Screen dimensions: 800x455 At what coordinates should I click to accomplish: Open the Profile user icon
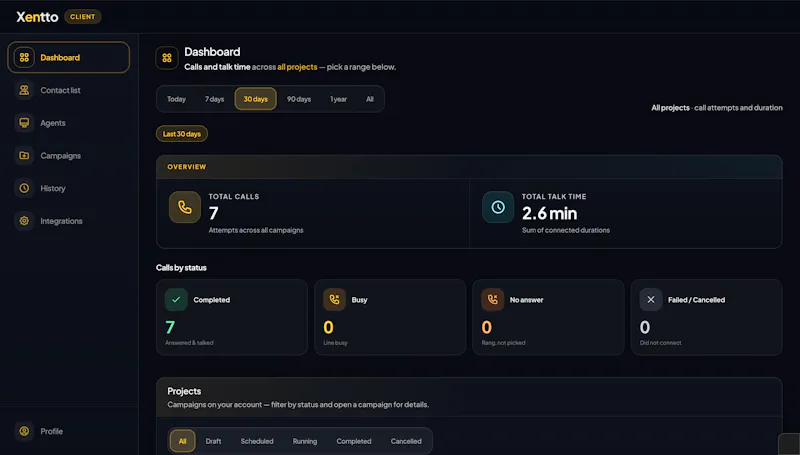(24, 431)
